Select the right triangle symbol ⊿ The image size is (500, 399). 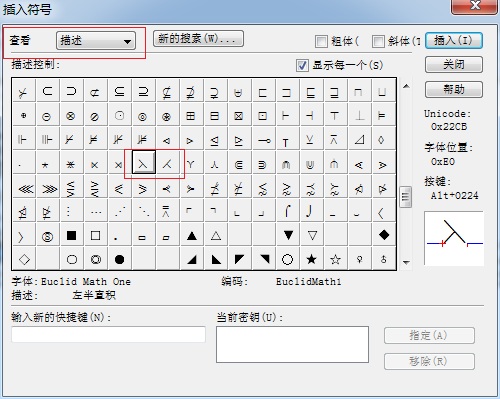coord(359,140)
